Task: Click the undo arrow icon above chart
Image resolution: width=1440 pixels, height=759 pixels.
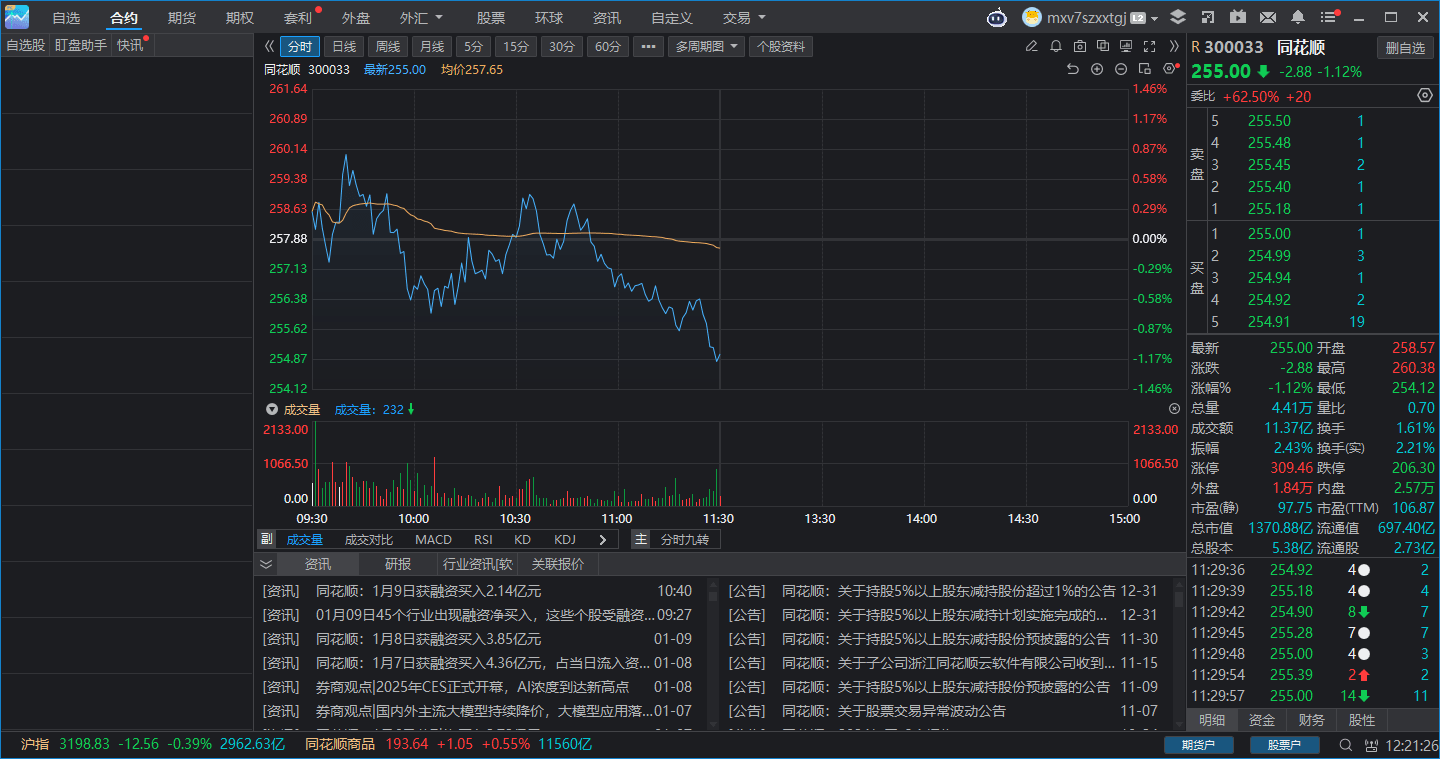Action: [1073, 69]
